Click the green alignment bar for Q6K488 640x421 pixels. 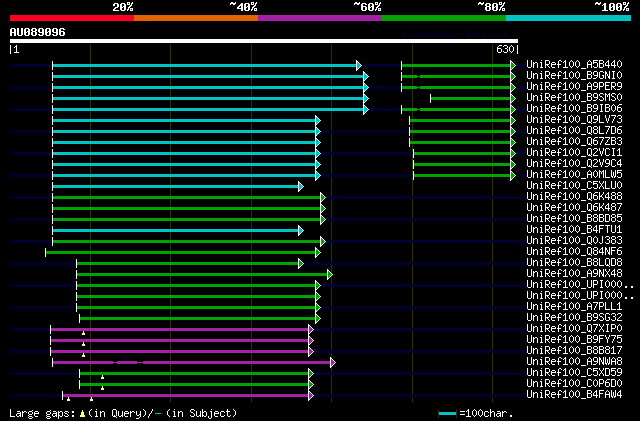point(189,198)
